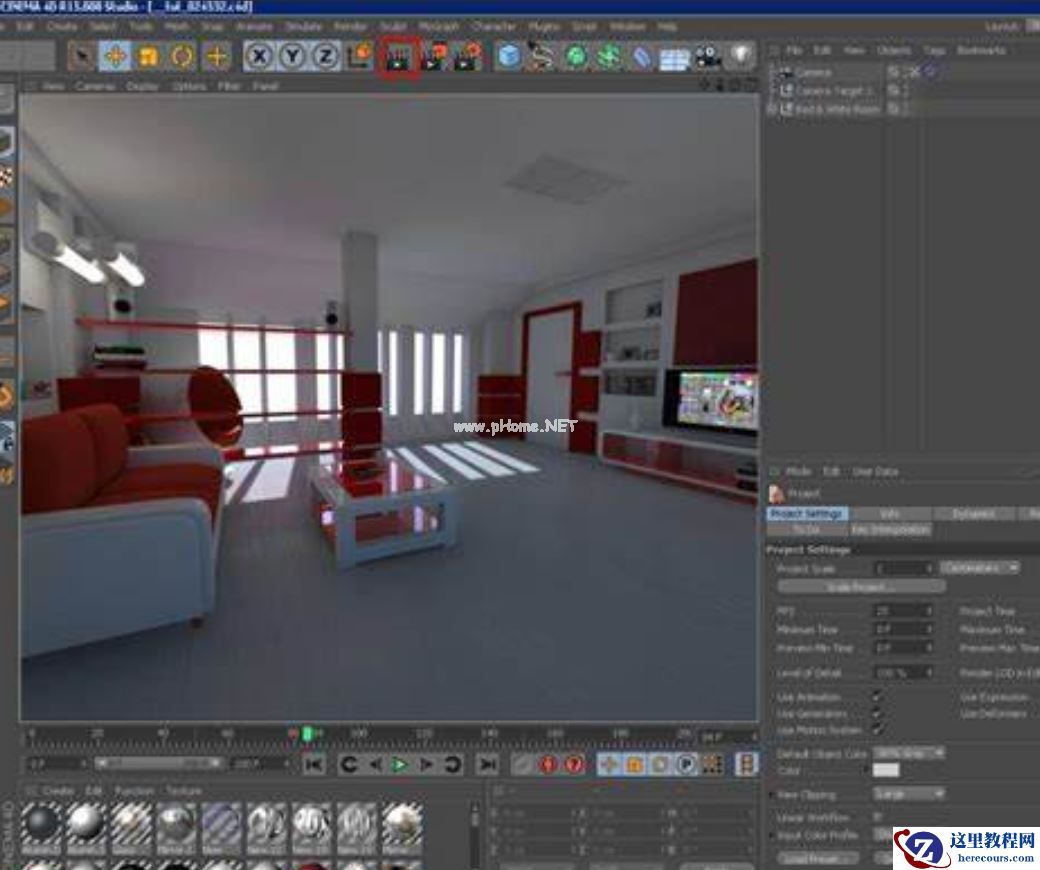Select the Red & White Room object
Image resolution: width=1040 pixels, height=870 pixels.
point(837,109)
